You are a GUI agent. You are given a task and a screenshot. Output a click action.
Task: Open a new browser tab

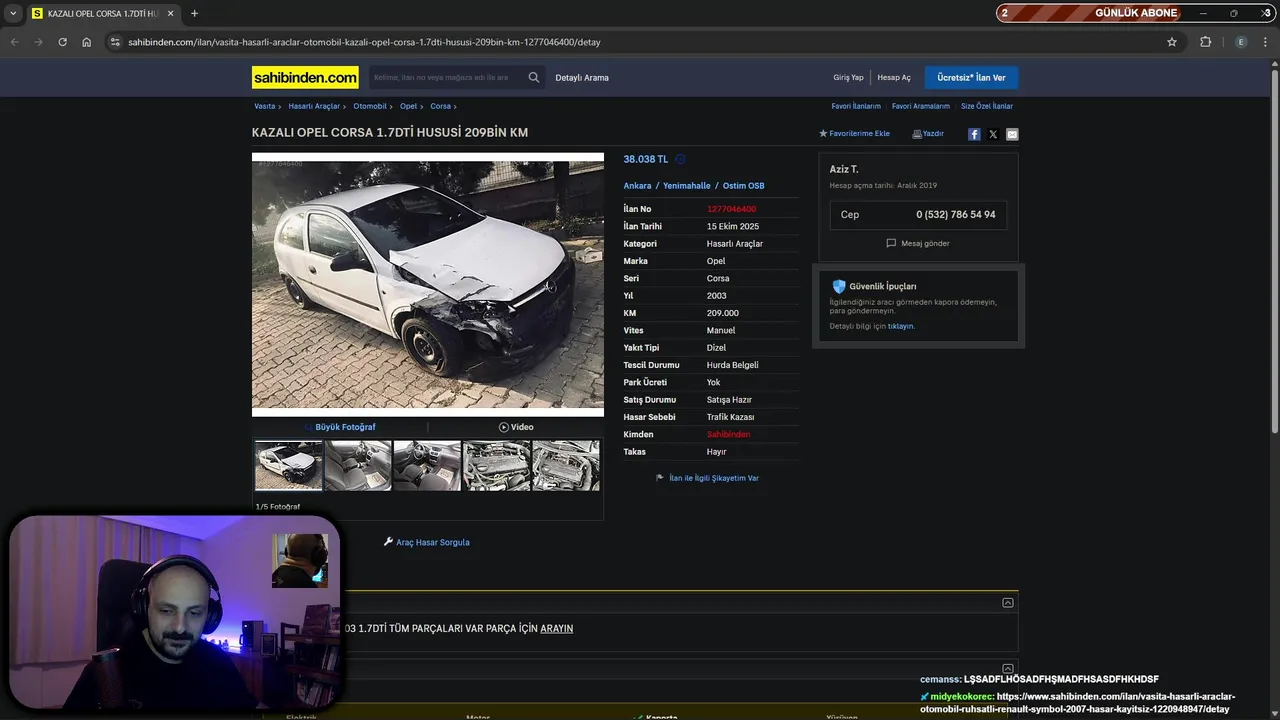click(194, 13)
